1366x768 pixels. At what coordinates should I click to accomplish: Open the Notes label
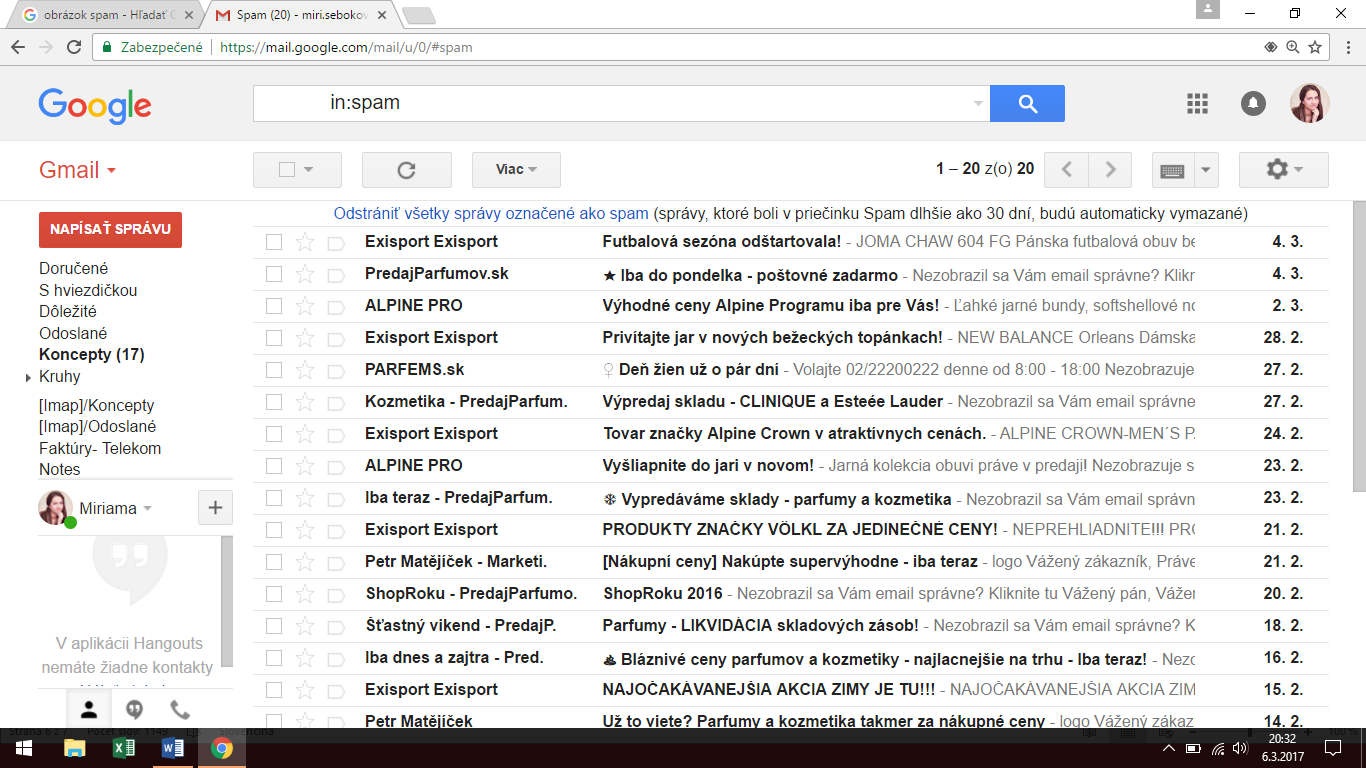[x=60, y=469]
